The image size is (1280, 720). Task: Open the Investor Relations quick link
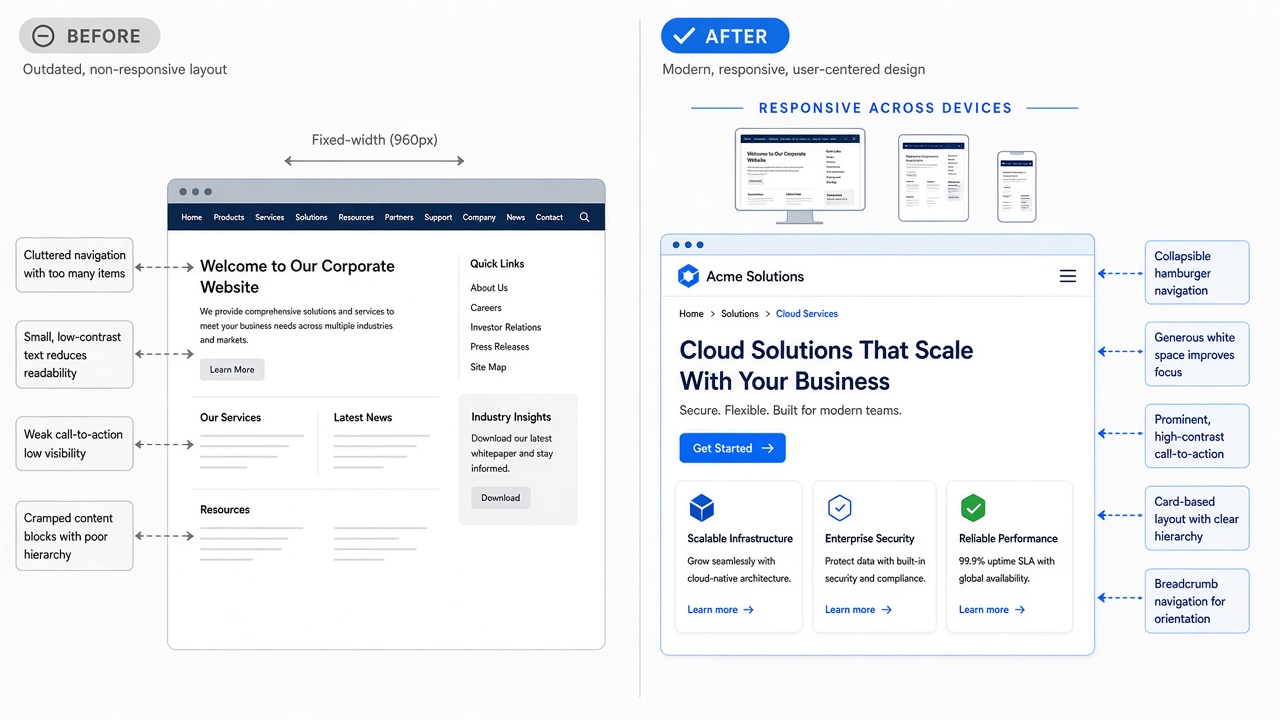click(506, 327)
